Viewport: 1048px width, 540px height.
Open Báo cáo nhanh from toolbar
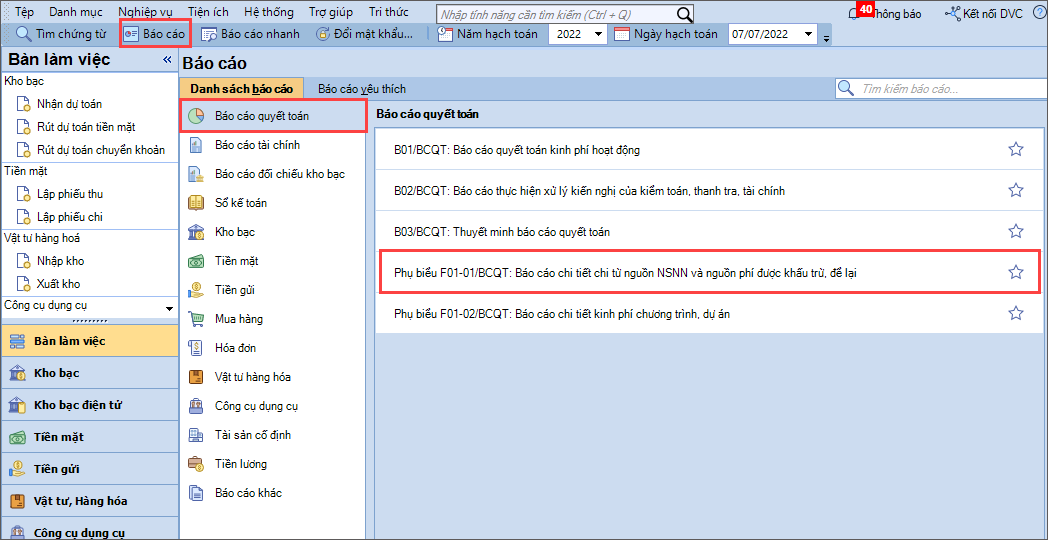251,34
